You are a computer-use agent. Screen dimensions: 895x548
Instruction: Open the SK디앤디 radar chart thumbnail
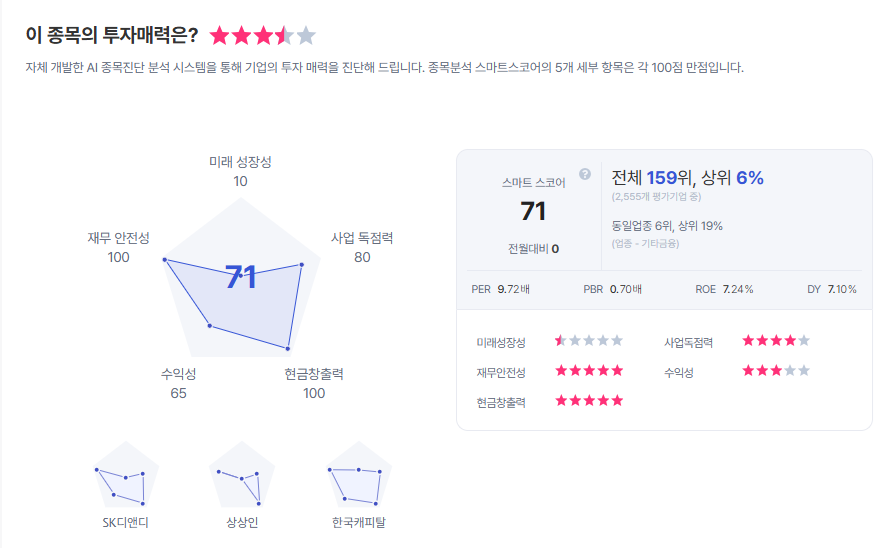click(x=125, y=478)
